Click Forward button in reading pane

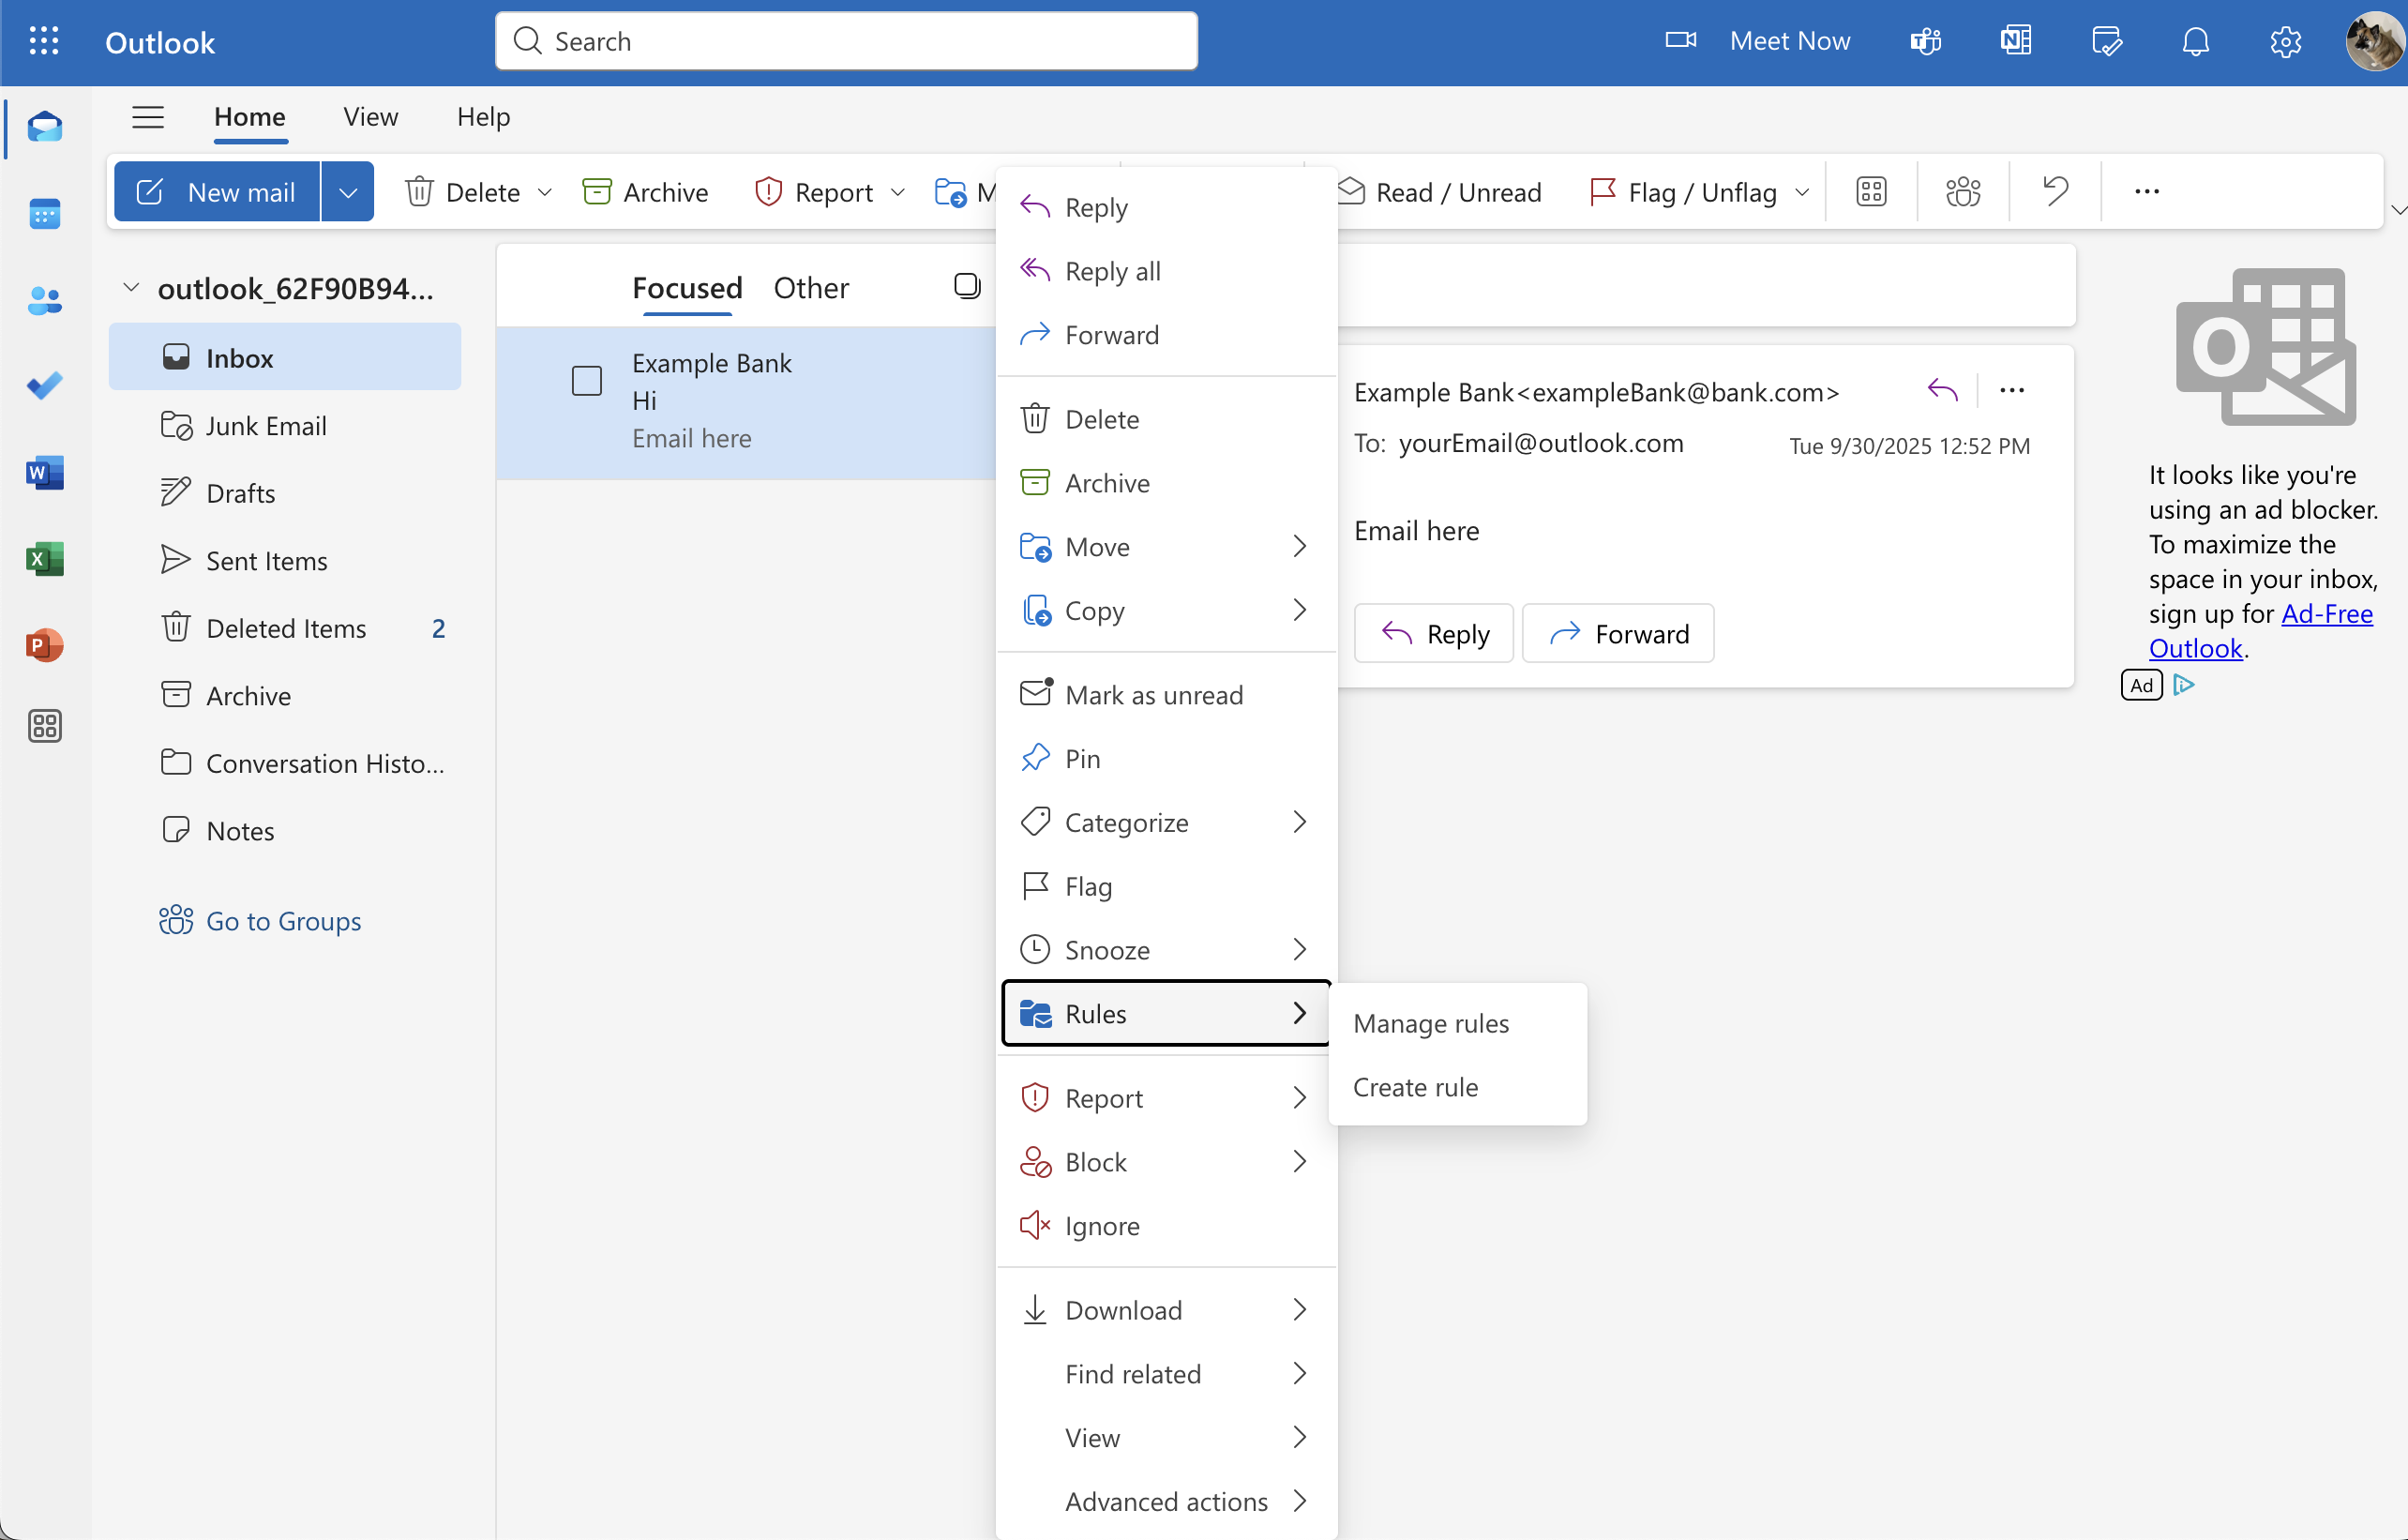1617,634
